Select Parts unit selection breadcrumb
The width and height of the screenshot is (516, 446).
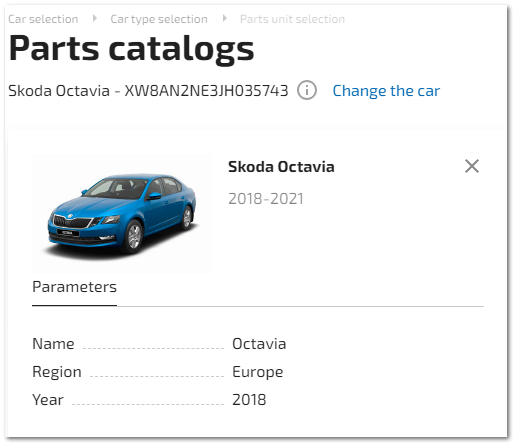(292, 19)
